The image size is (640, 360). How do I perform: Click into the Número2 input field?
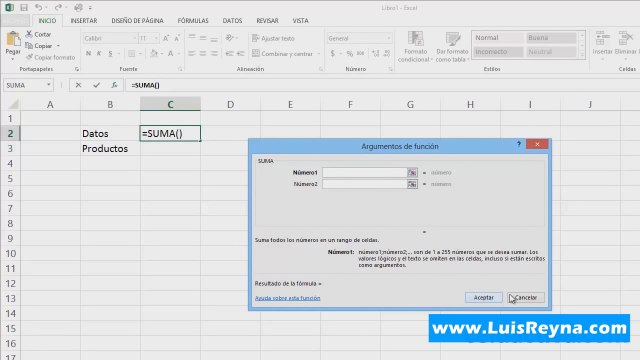click(364, 184)
